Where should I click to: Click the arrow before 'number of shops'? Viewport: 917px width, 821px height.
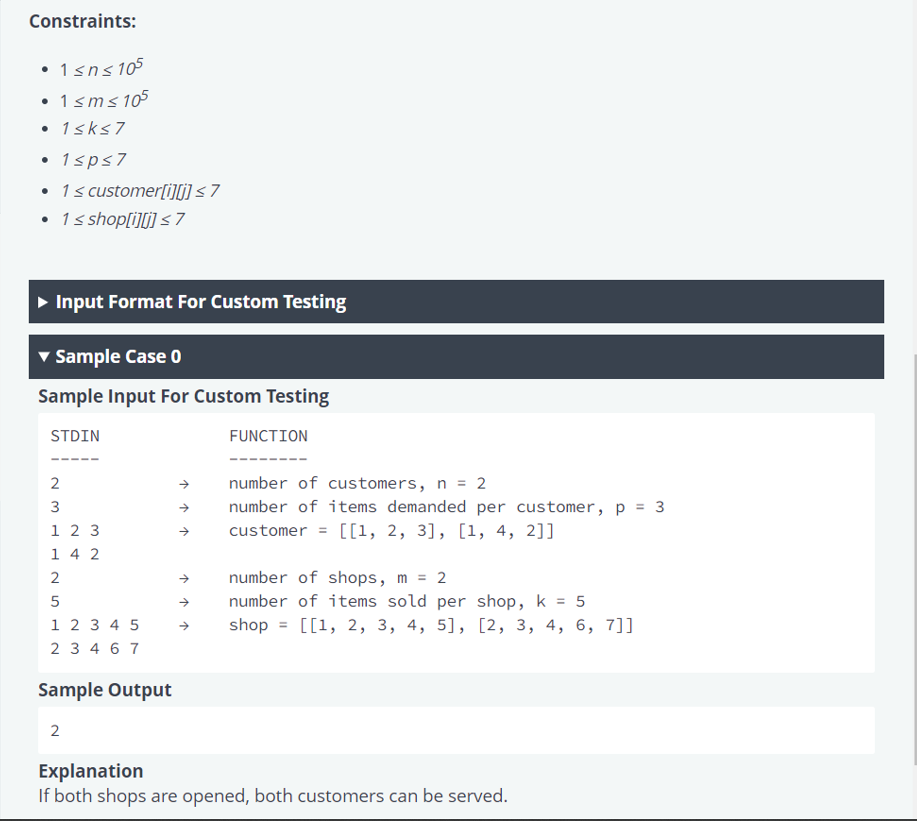point(183,578)
